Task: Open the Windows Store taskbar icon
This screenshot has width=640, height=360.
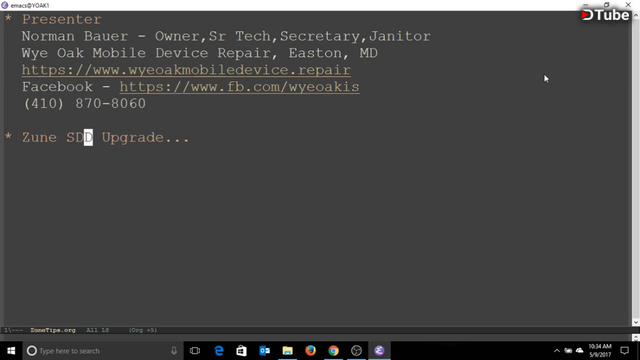Action: (x=241, y=351)
